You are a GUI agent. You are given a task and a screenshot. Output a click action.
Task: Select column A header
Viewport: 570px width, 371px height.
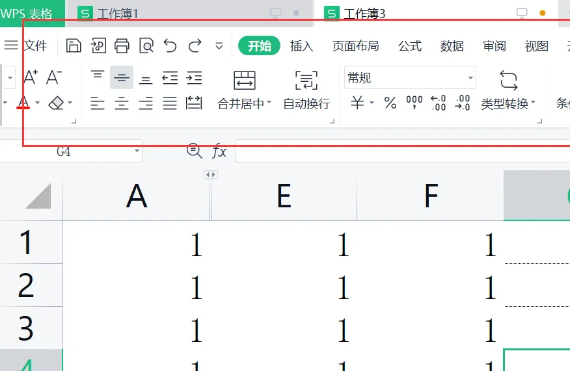136,196
